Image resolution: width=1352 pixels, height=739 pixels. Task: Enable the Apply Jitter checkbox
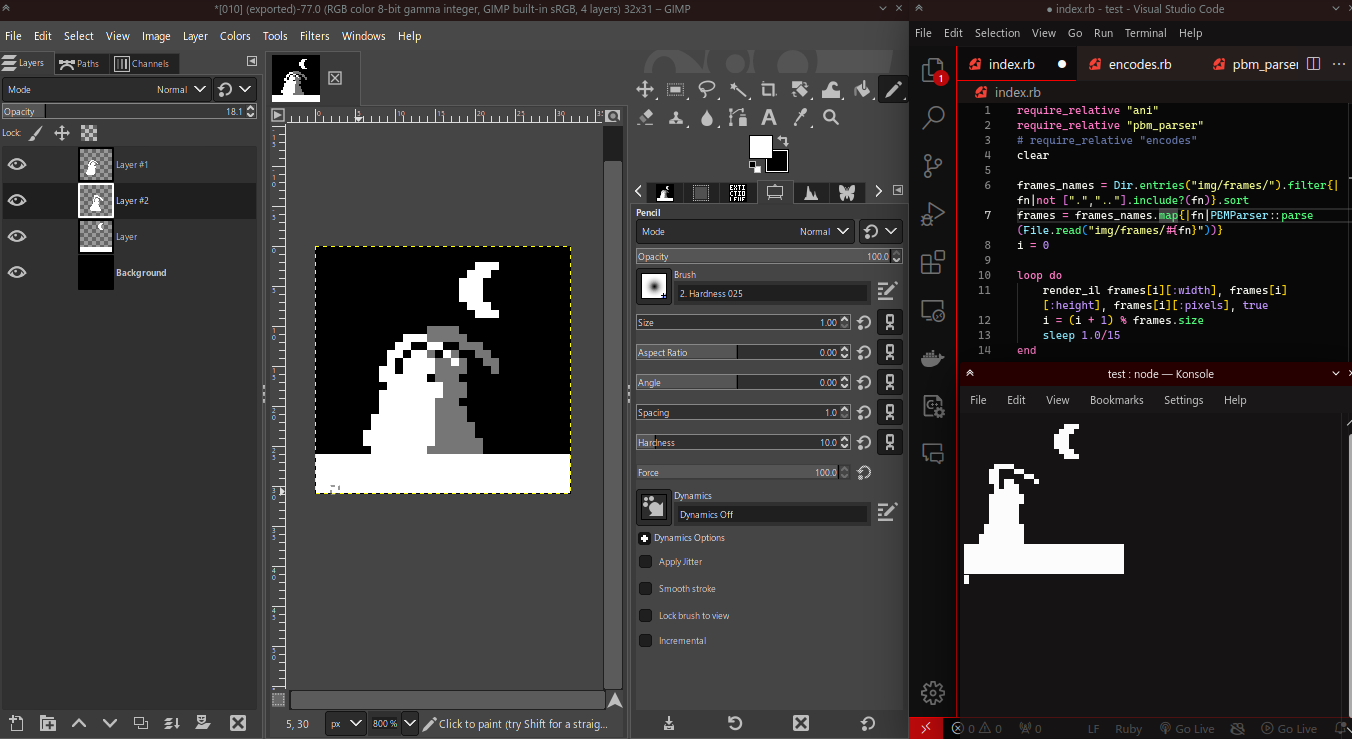[646, 562]
